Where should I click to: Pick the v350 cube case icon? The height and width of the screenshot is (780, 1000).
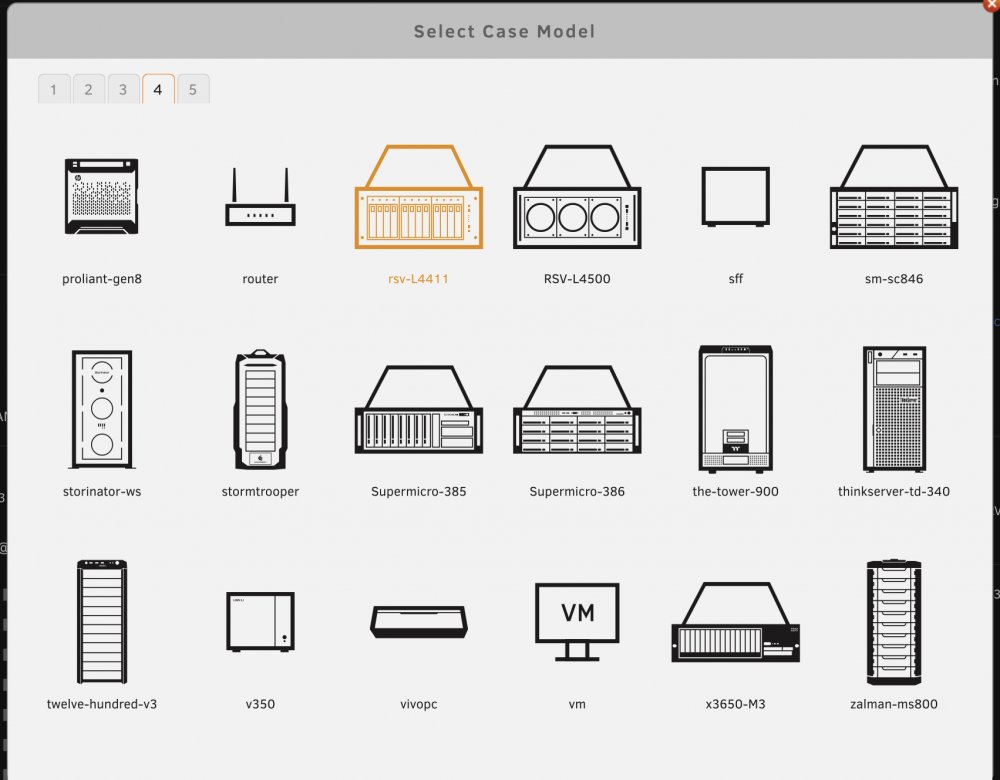pos(260,621)
